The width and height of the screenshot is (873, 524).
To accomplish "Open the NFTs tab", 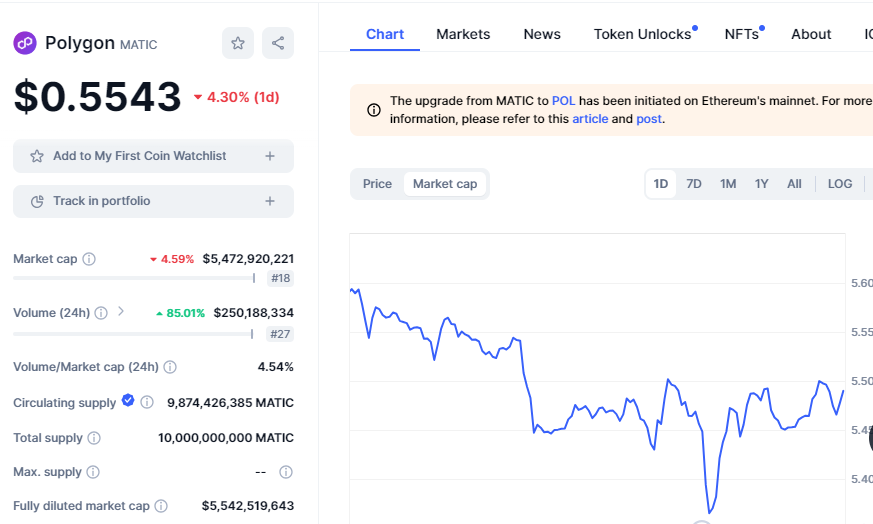I will click(x=744, y=34).
